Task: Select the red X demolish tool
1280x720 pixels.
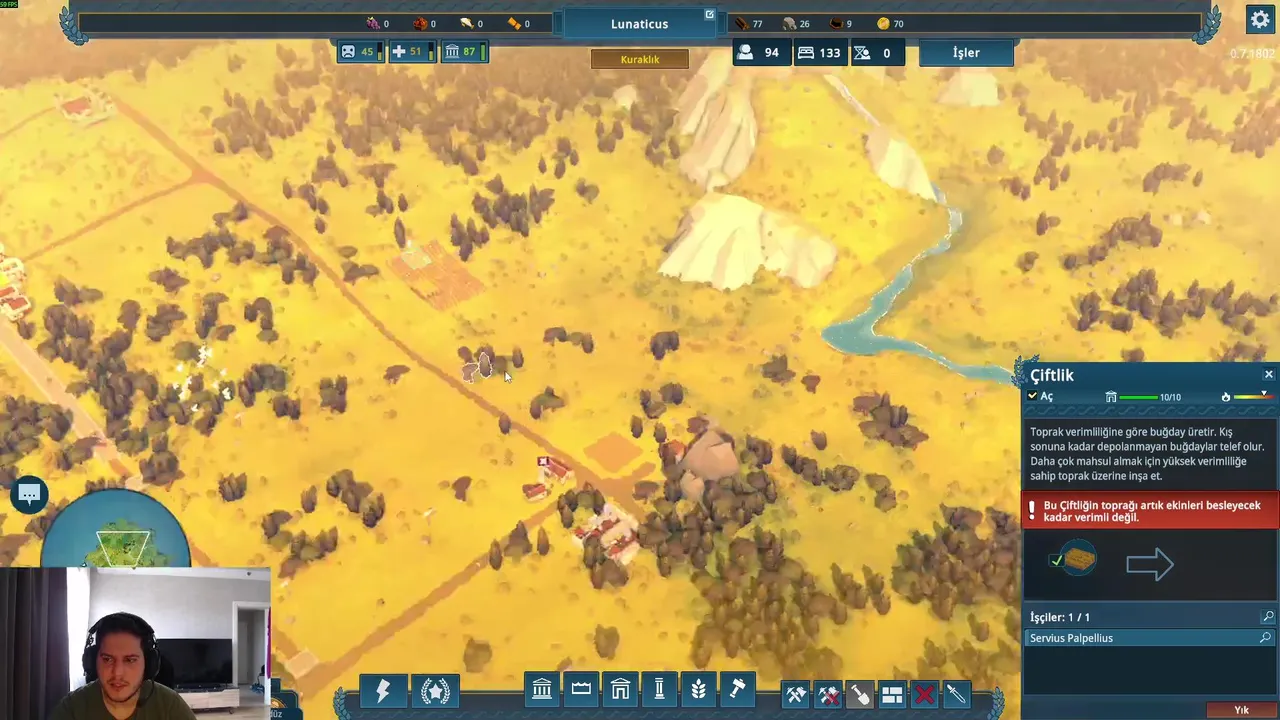Action: [x=924, y=694]
